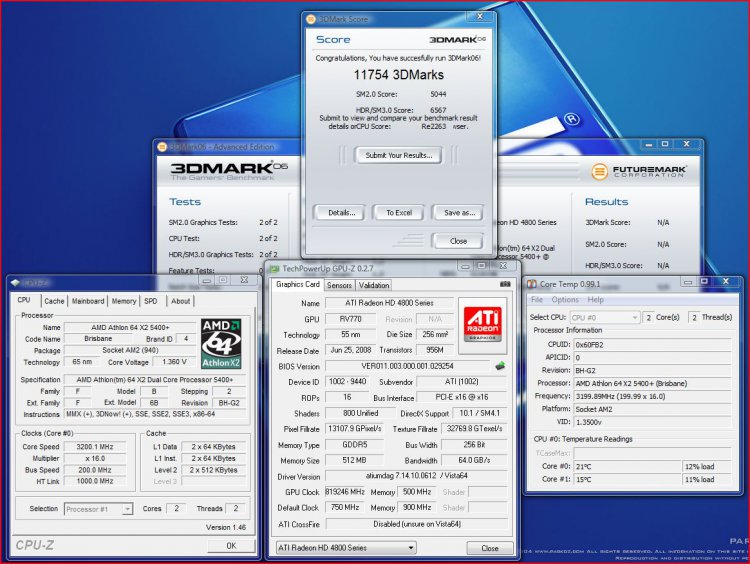Open the Memory tab in CPU-Z

[x=124, y=301]
